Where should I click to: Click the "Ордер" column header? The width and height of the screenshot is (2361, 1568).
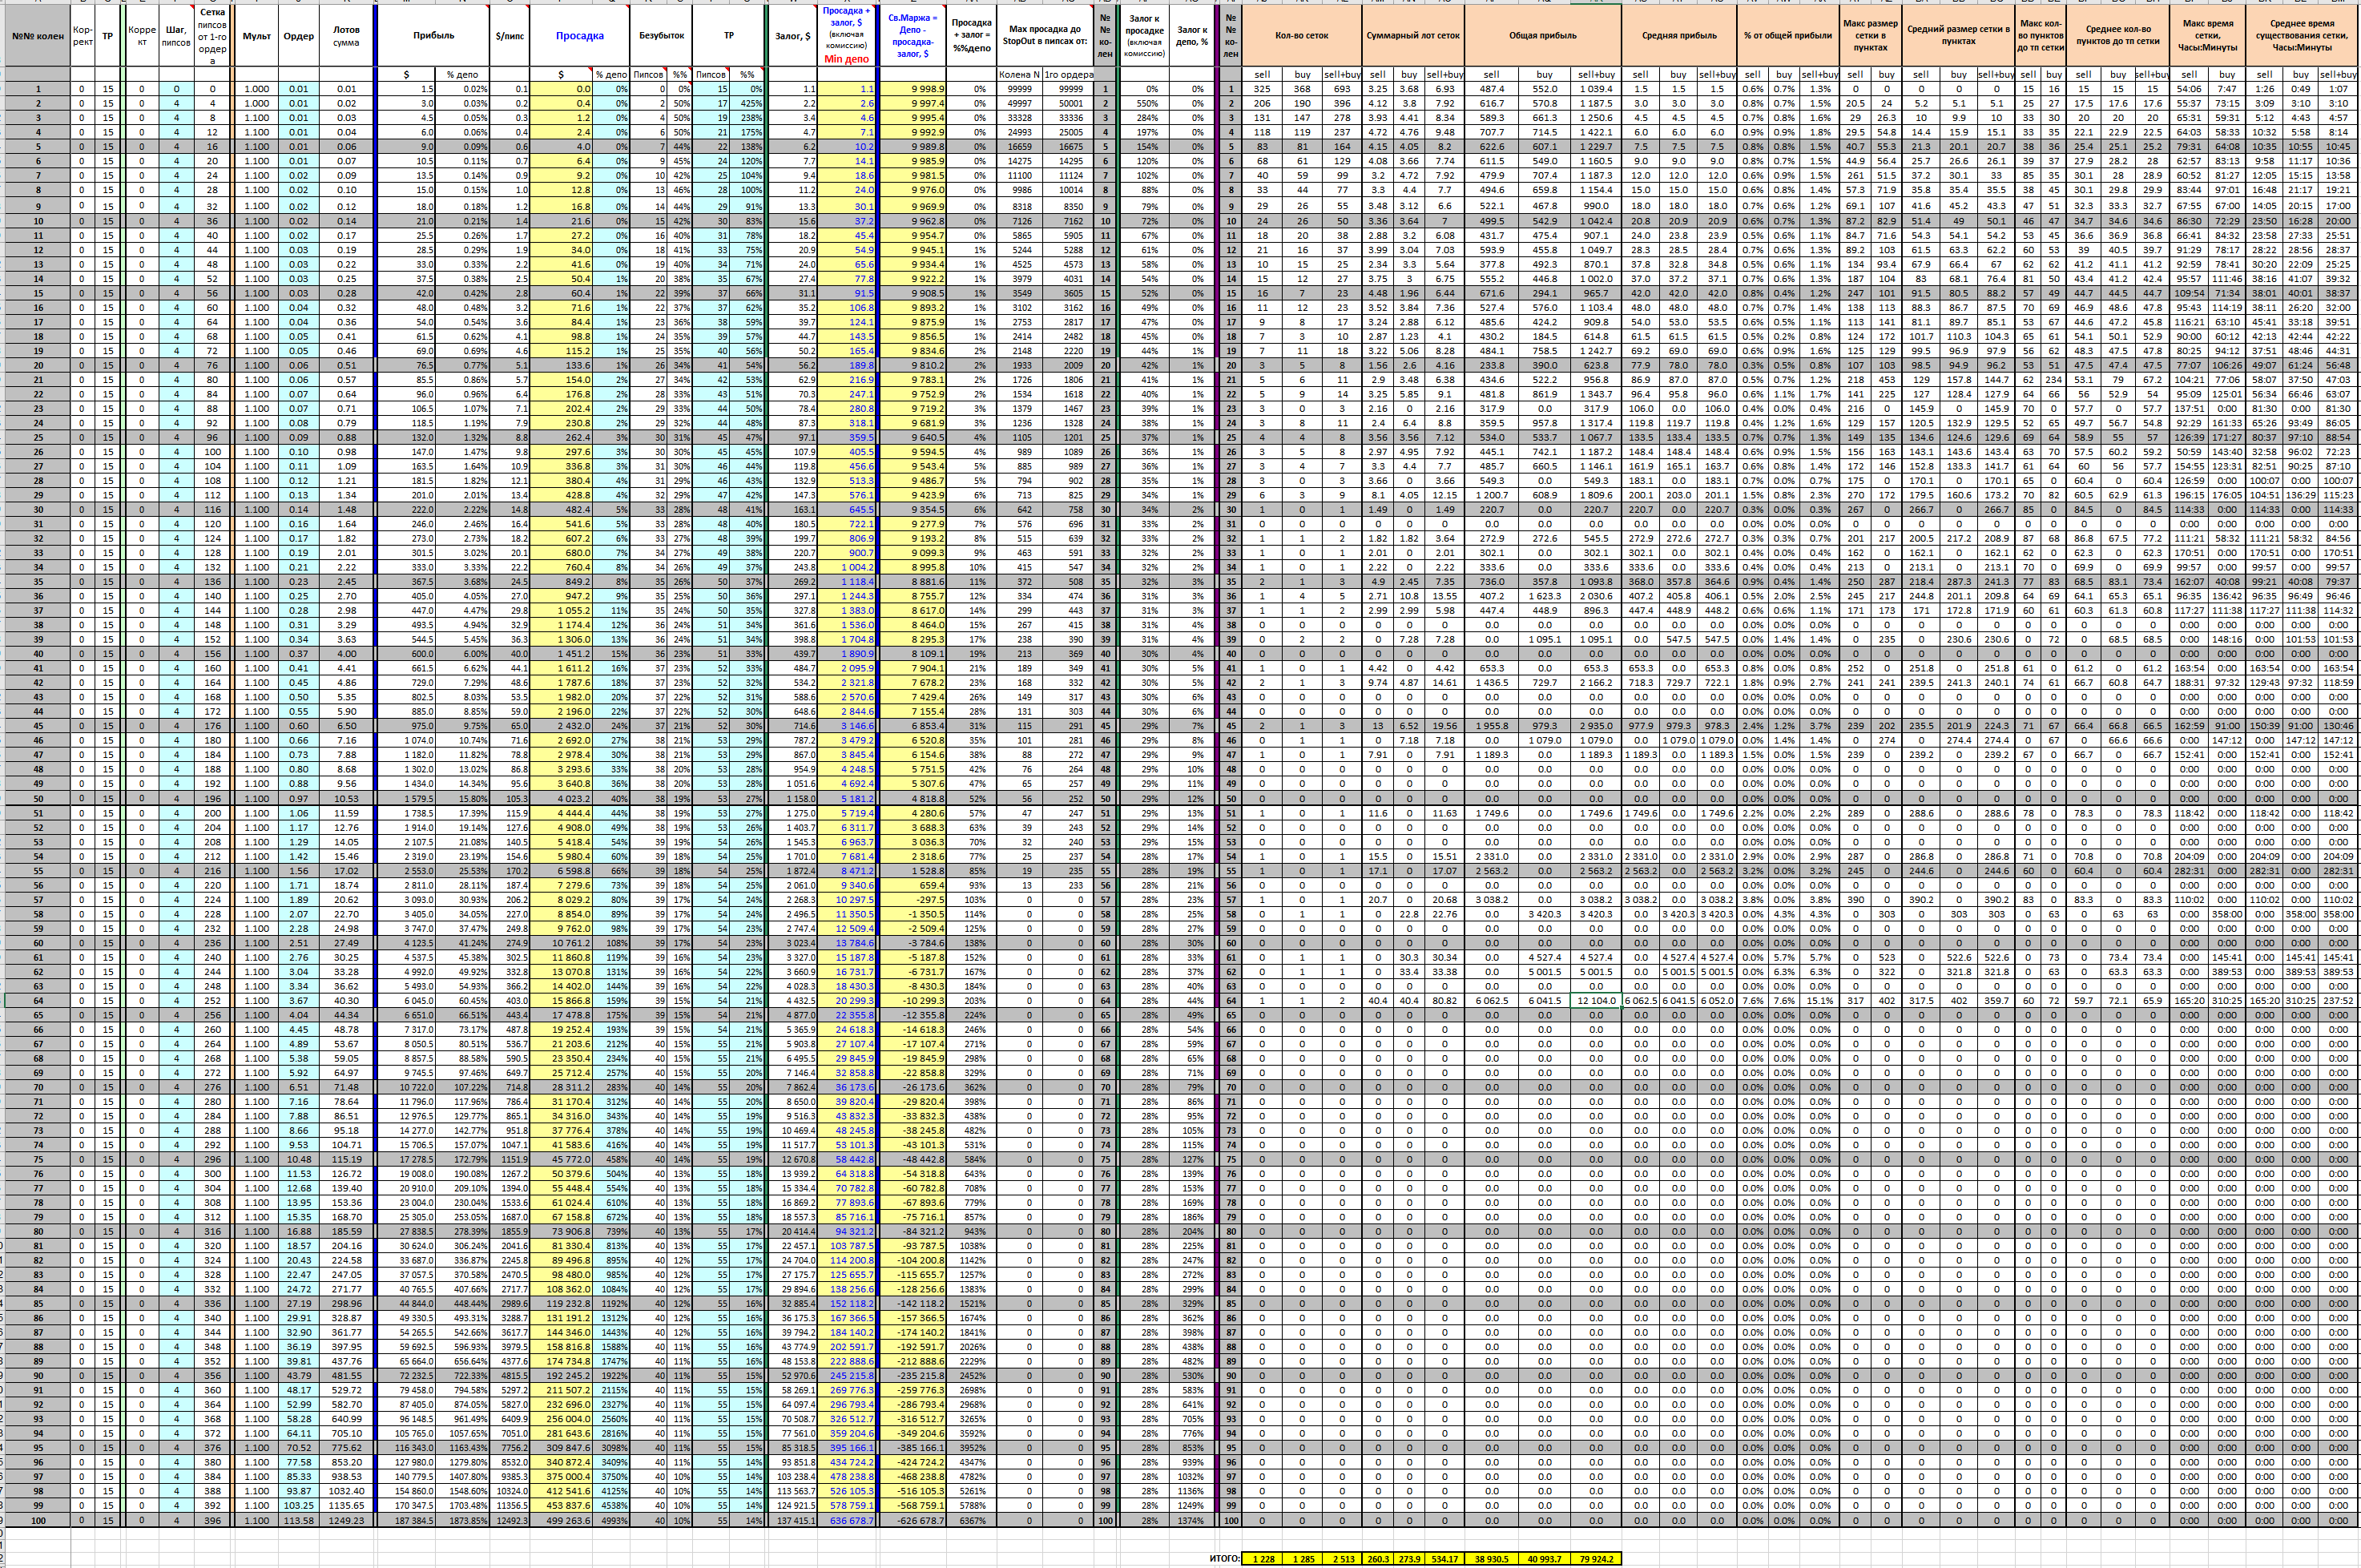pos(298,36)
